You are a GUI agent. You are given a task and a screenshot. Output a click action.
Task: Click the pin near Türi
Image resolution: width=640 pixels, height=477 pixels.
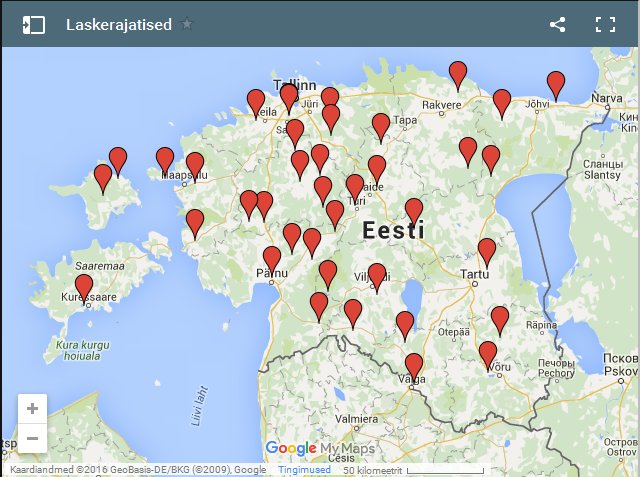pyautogui.click(x=355, y=186)
